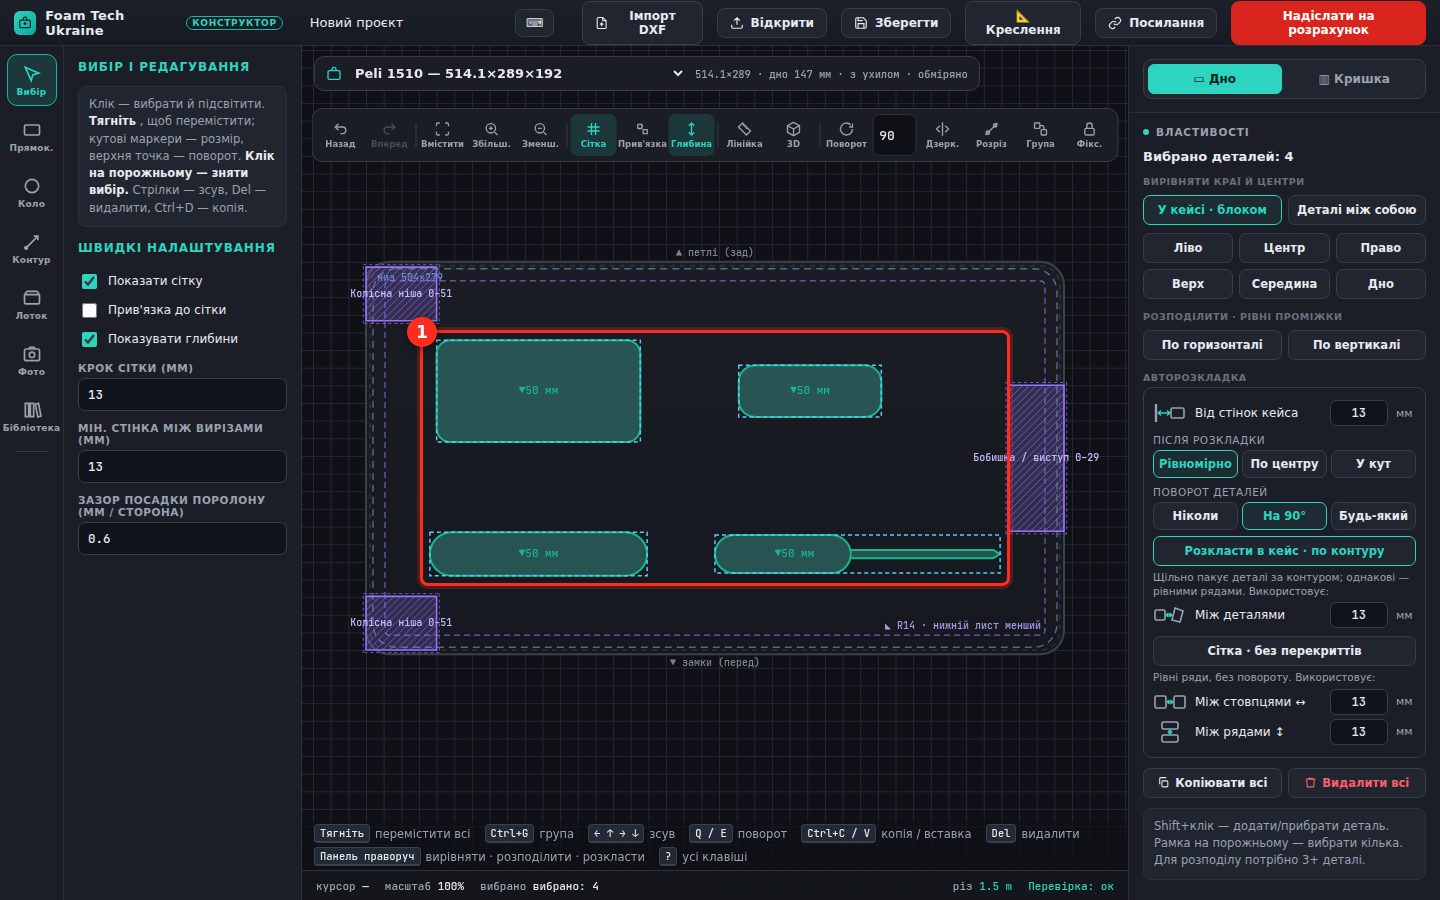
Task: Click Розкласти в кейс · по контуру
Action: (1284, 551)
